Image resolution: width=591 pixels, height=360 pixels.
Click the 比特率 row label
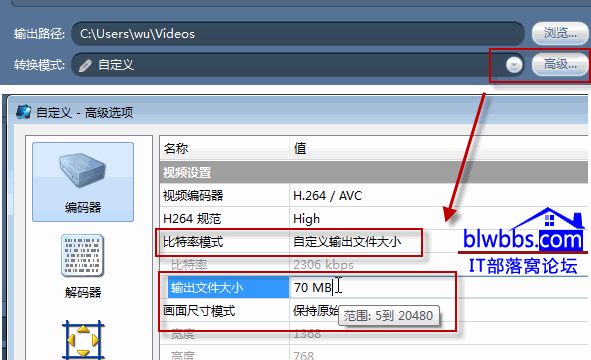(189, 265)
